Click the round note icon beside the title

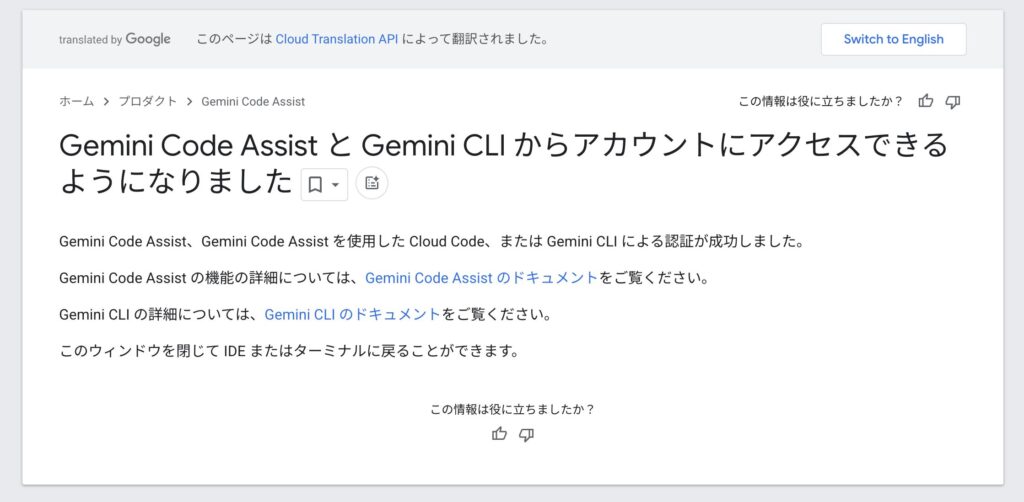click(x=372, y=183)
